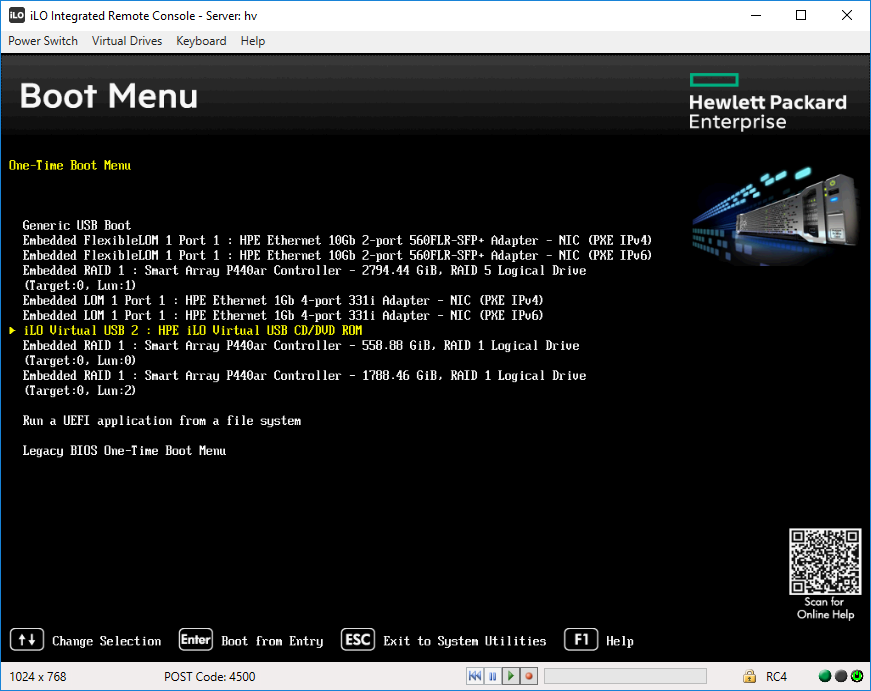Open the Help menu

[252, 41]
